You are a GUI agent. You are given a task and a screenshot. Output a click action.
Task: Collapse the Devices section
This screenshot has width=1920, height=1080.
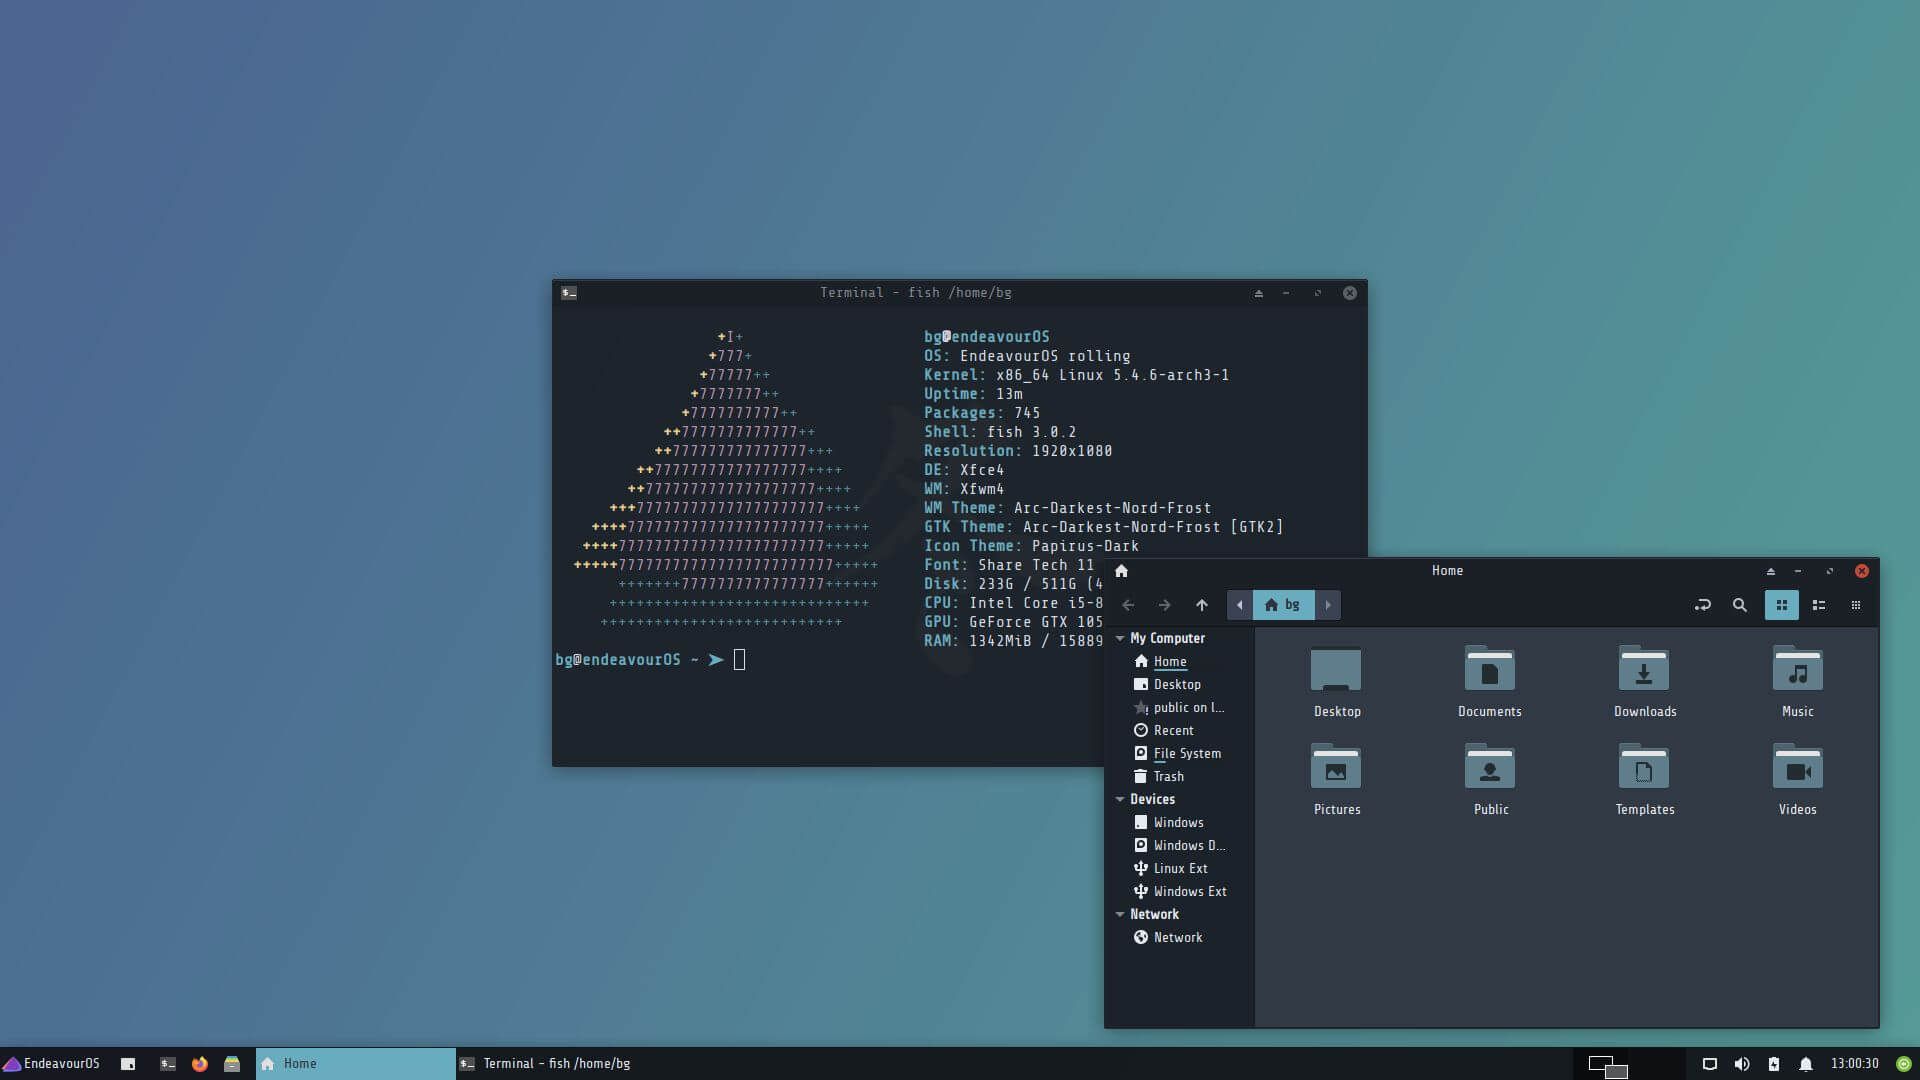coord(1120,799)
